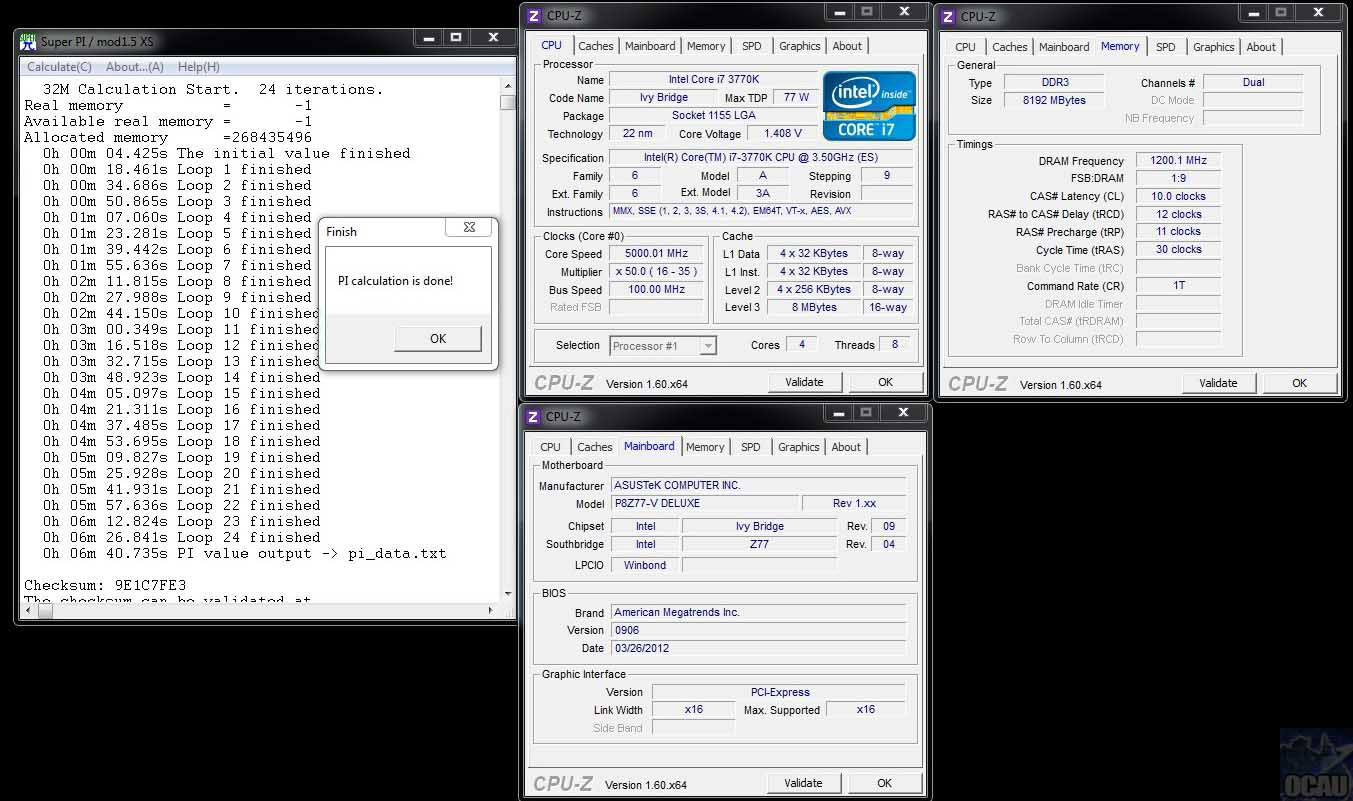
Task: Click Validate in the CPU tab window
Action: pos(804,382)
